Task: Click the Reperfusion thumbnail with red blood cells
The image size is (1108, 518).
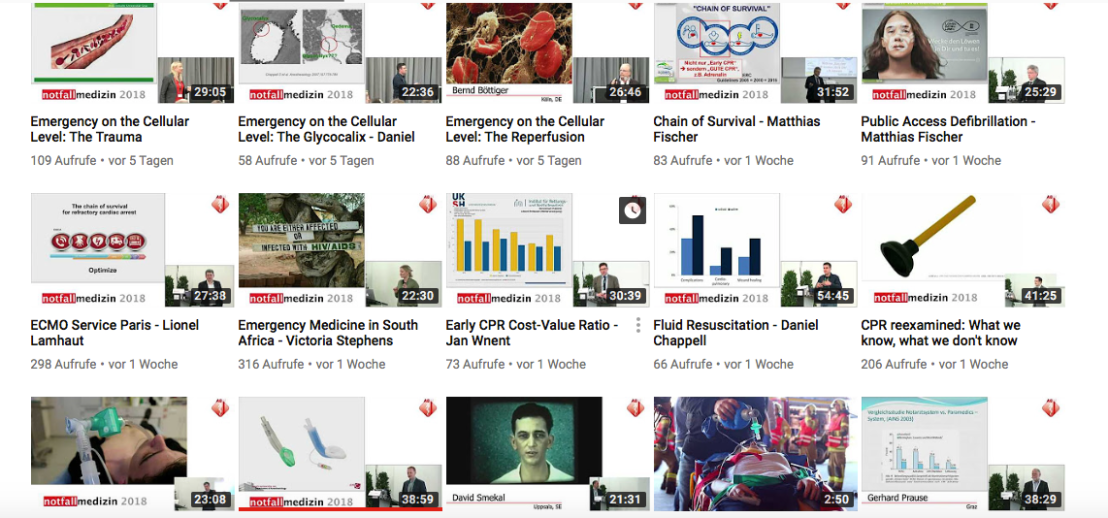Action: tap(548, 53)
